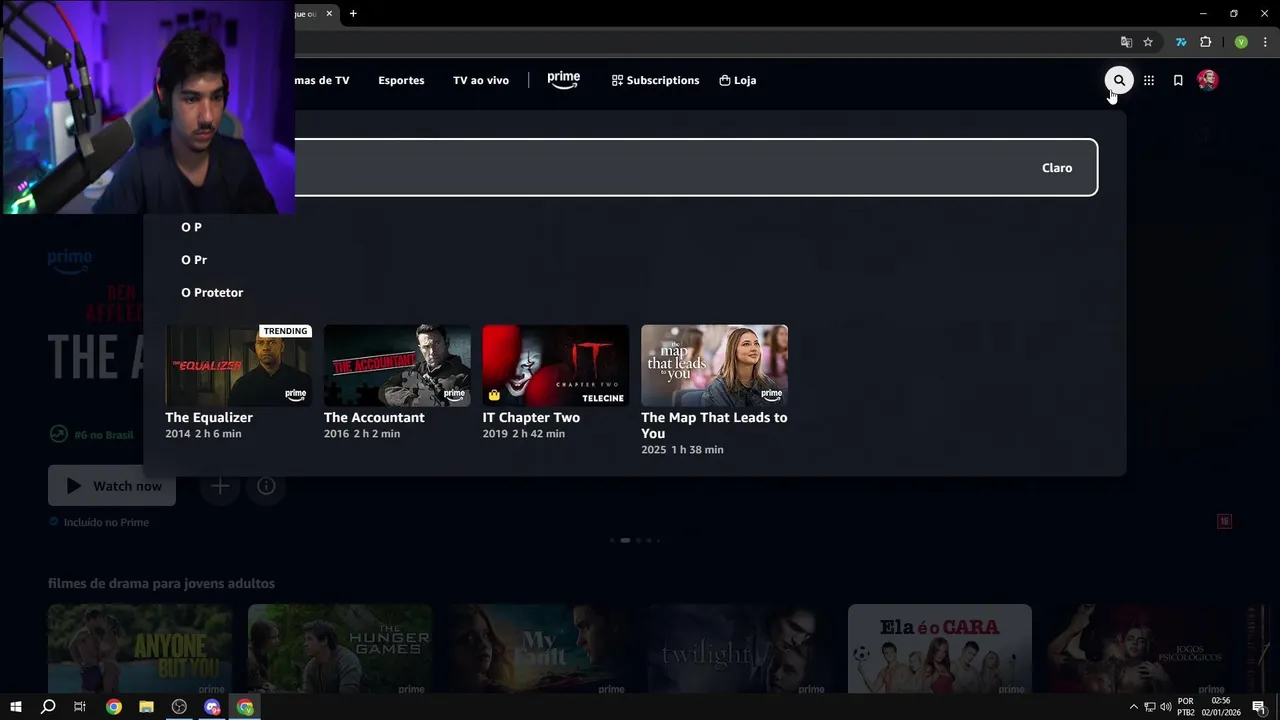Open the Twilight poster
Viewport: 1280px width, 720px height.
coord(740,648)
